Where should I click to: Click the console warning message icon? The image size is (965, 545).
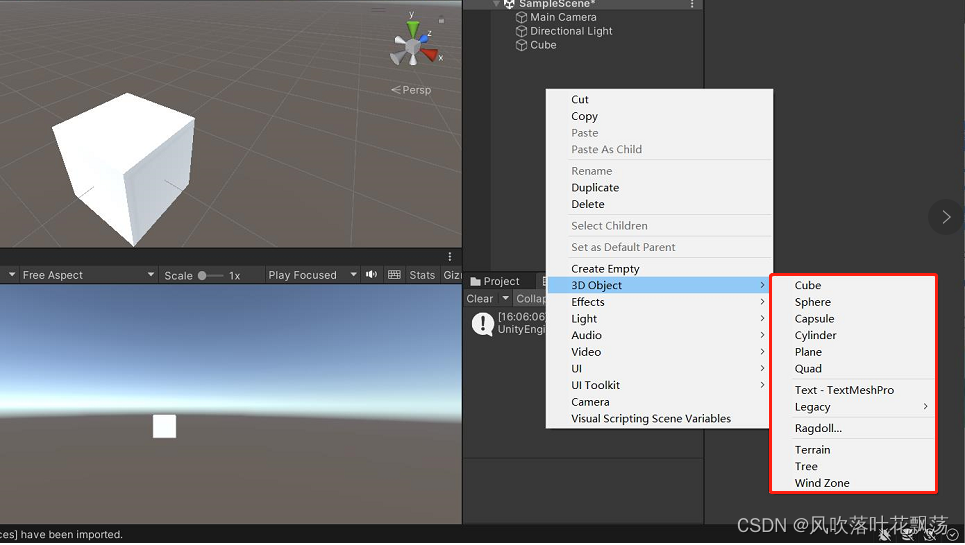coord(483,324)
